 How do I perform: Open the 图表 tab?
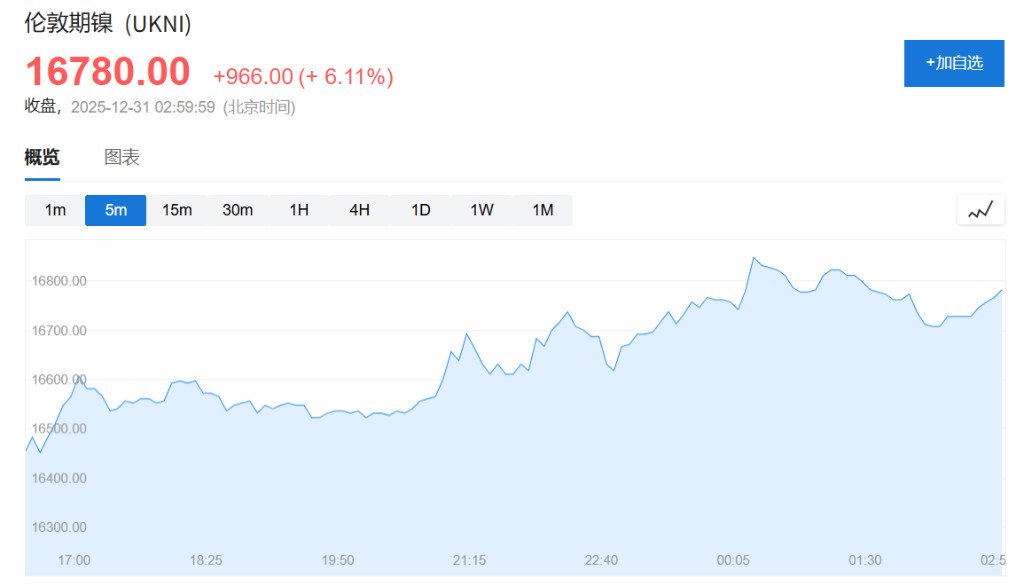click(x=122, y=157)
